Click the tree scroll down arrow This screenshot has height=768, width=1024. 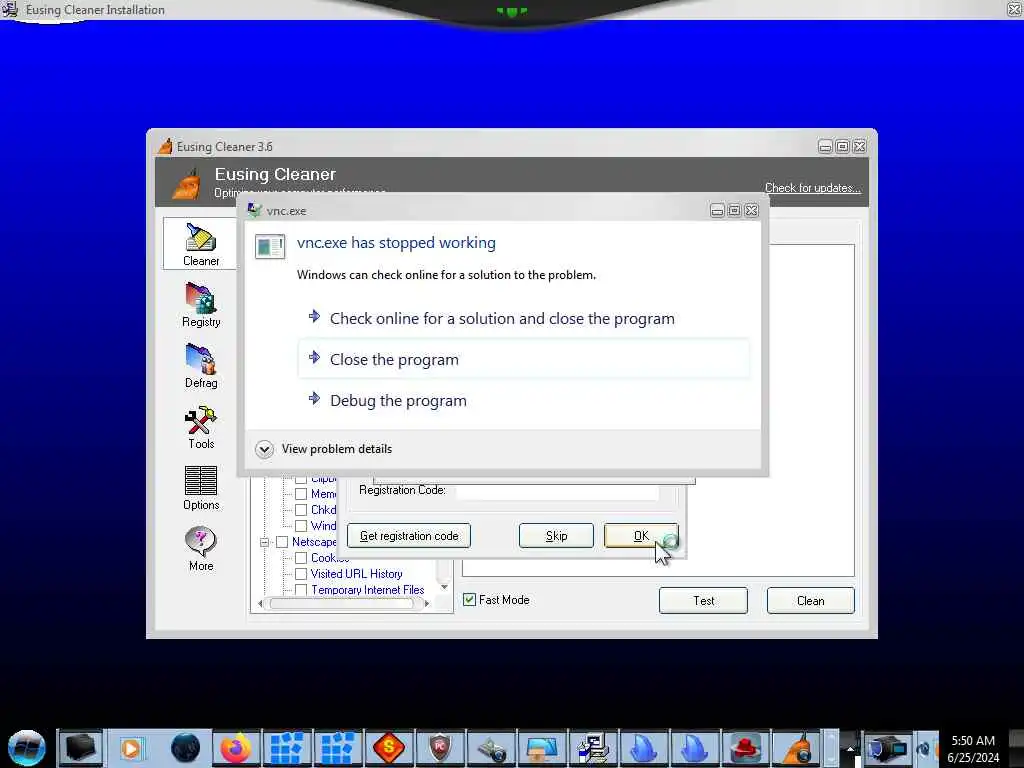pyautogui.click(x=445, y=587)
